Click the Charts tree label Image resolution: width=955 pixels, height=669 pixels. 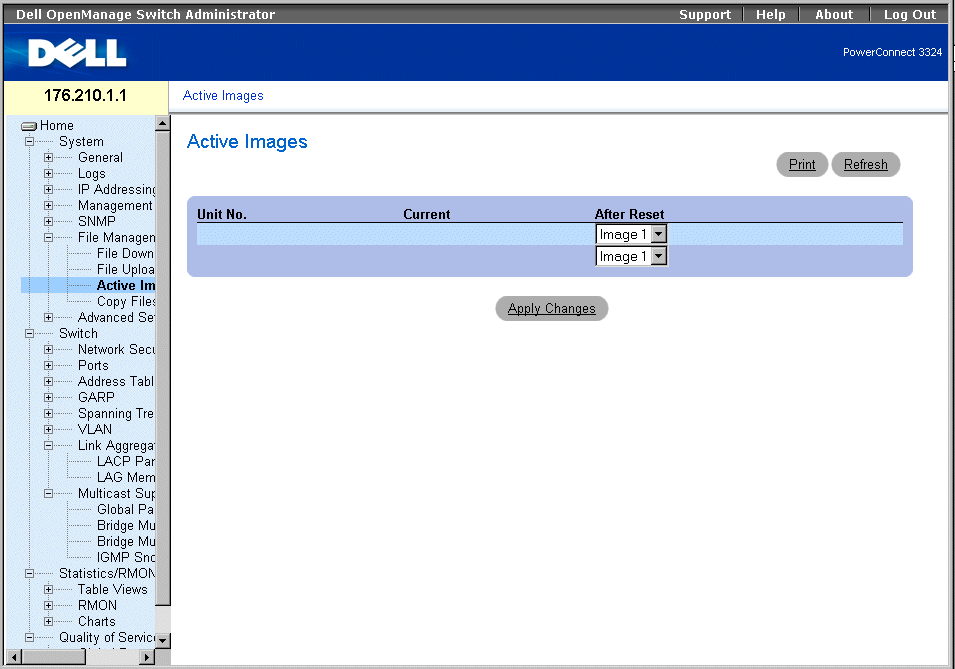coord(97,621)
